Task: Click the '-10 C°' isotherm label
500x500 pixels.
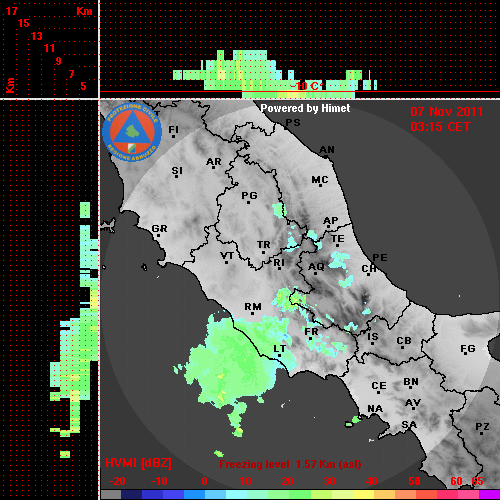Action: [306, 86]
